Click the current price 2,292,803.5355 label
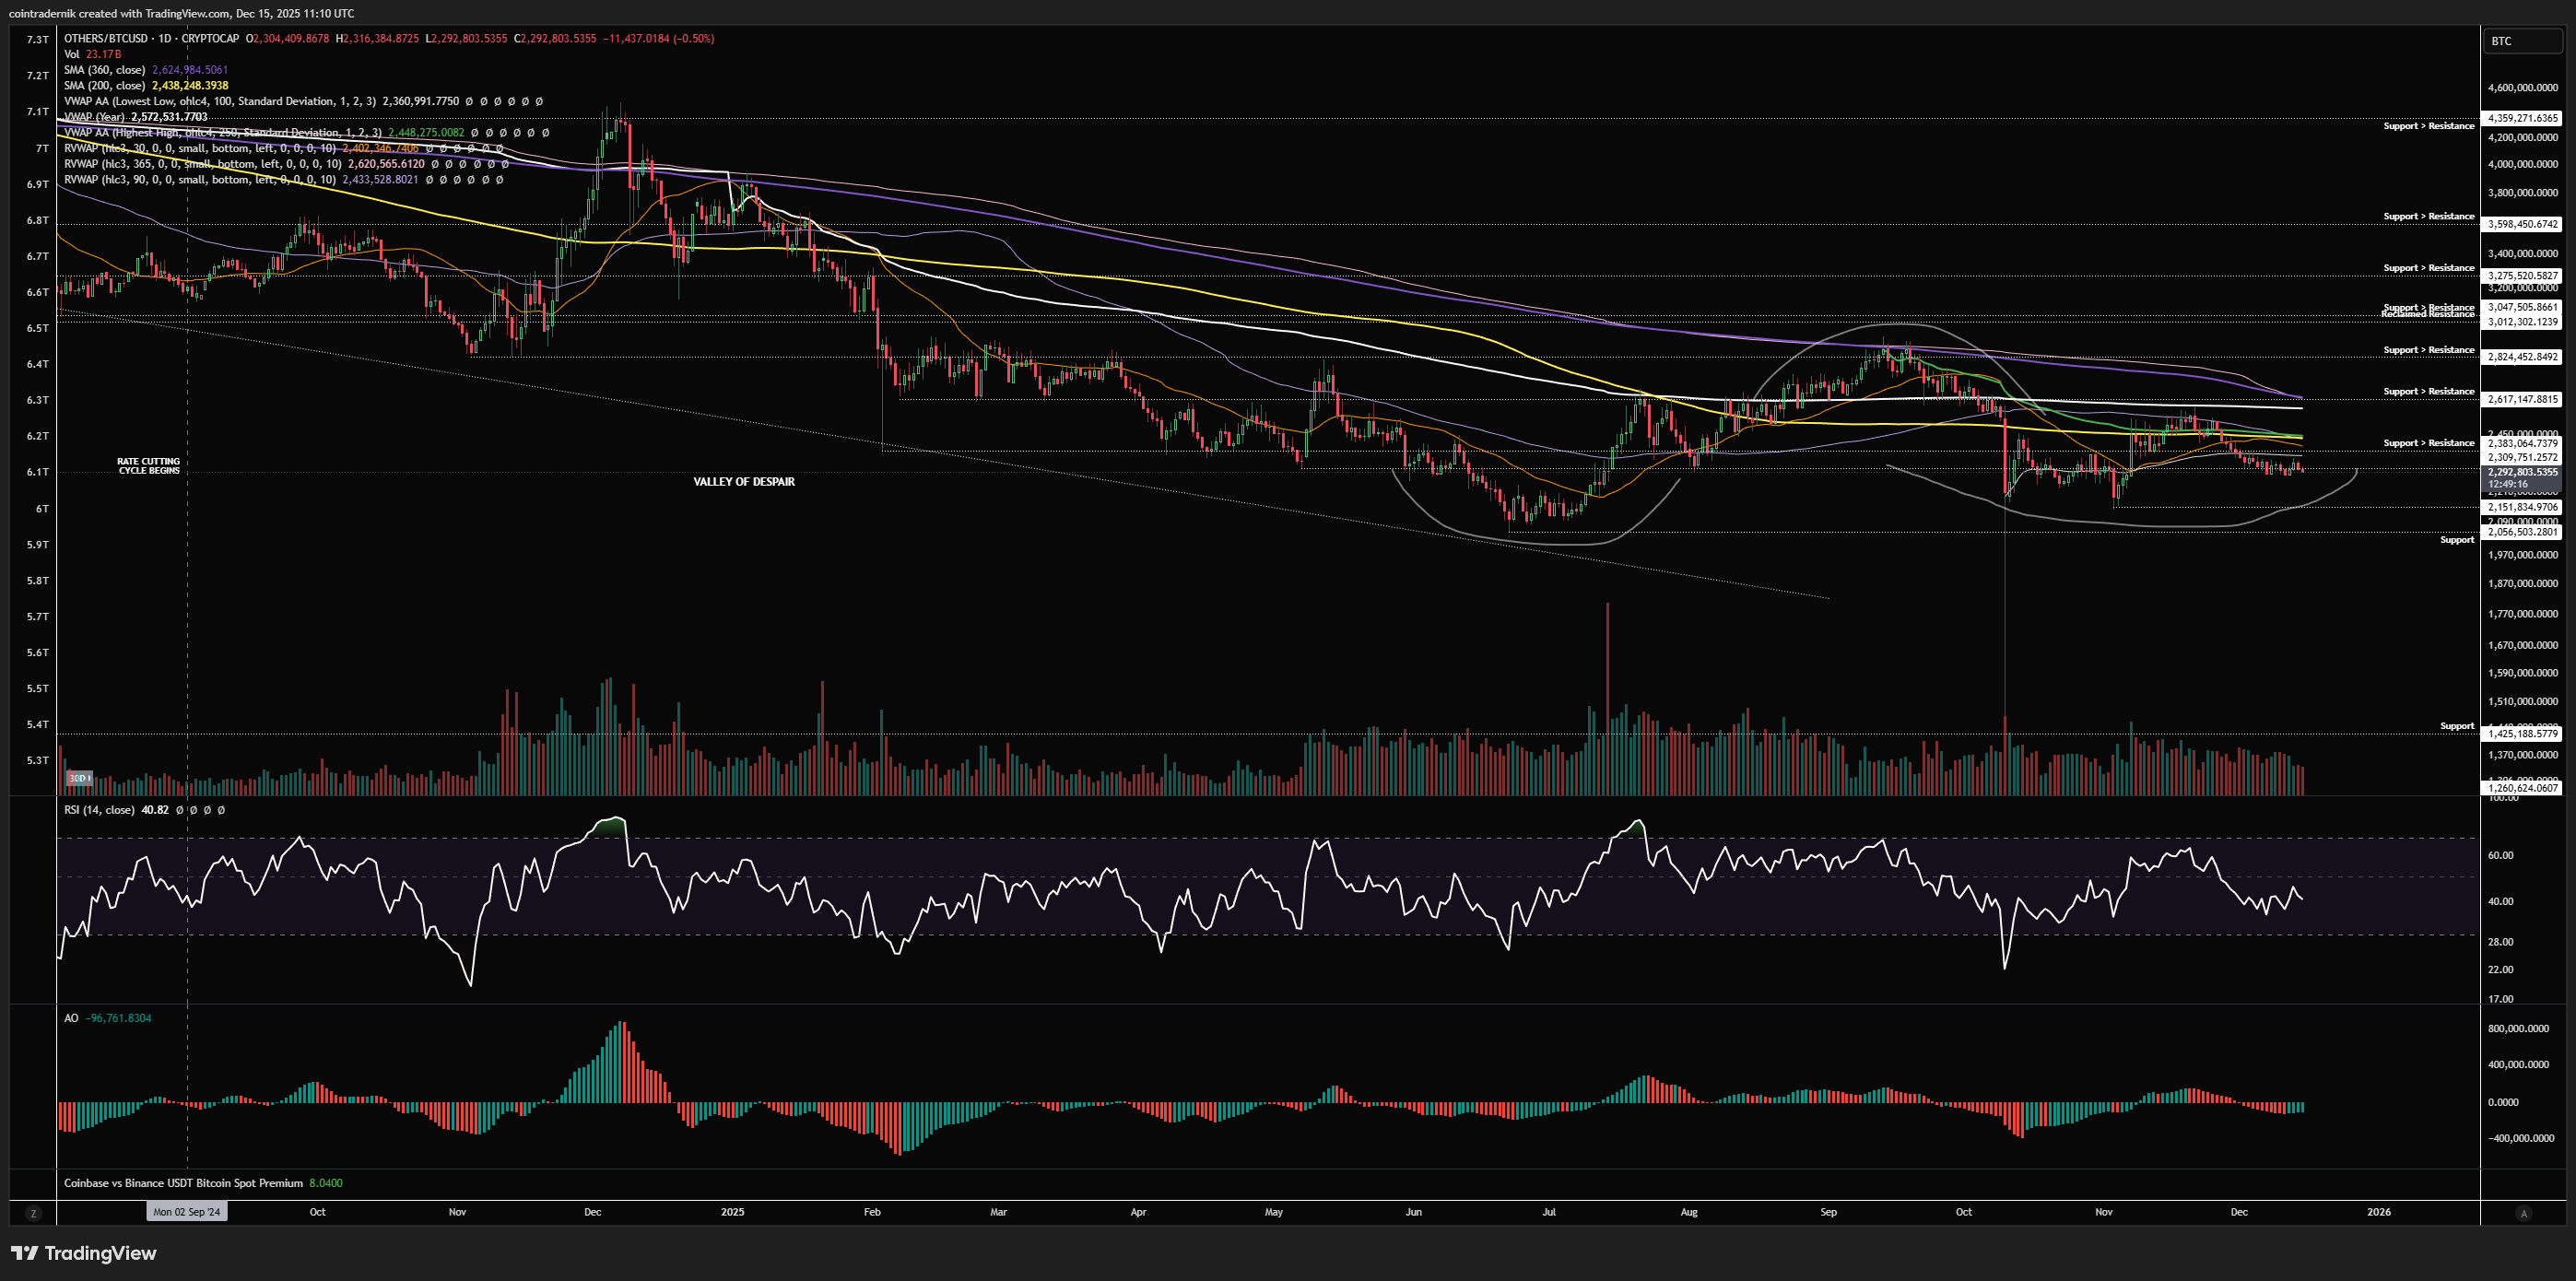 tap(2522, 472)
